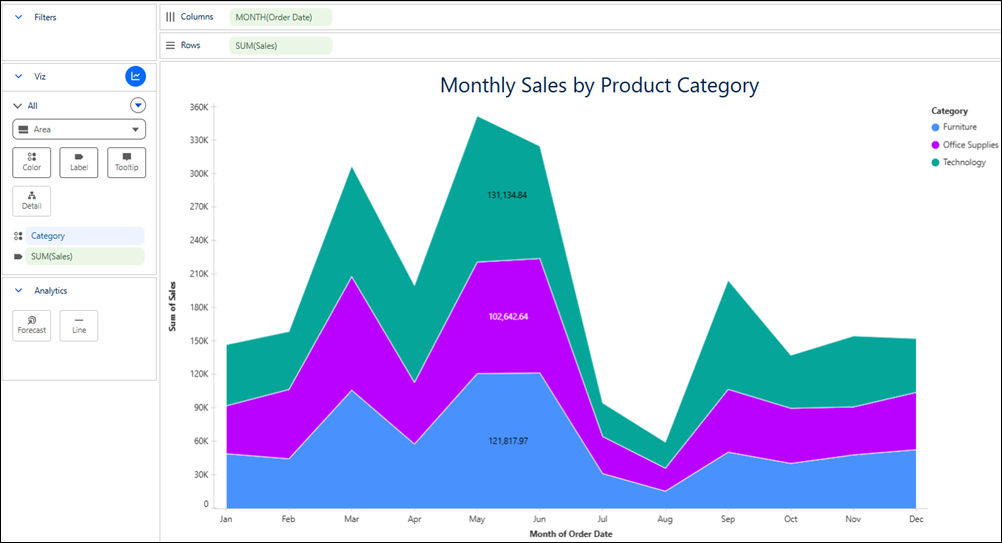Click the Analytics section label
This screenshot has height=543, width=1002.
click(50, 291)
